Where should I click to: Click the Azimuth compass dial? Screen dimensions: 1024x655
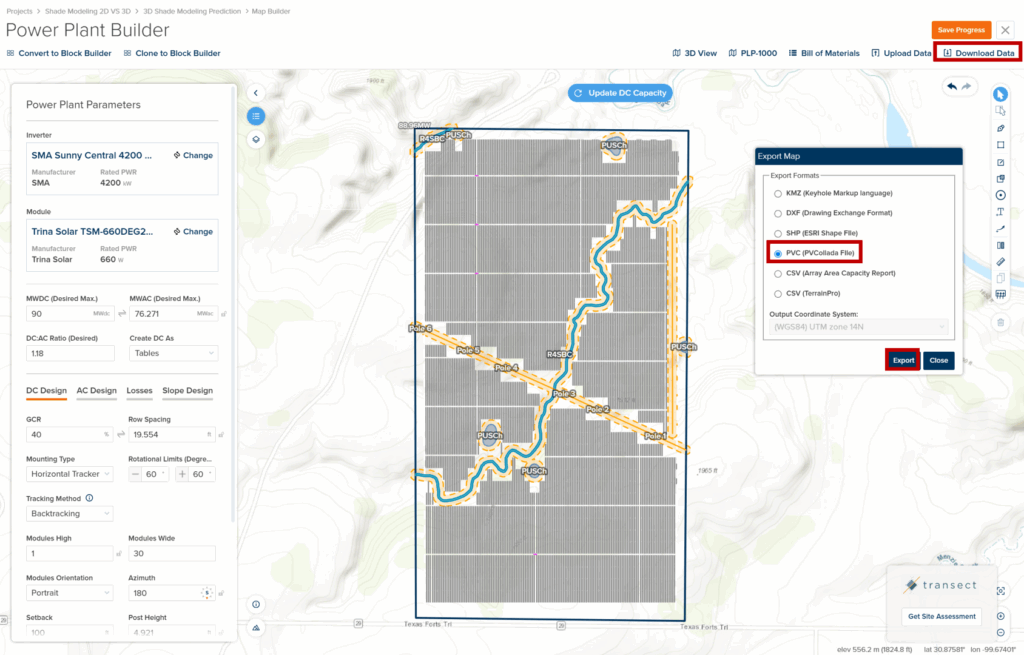tap(206, 593)
